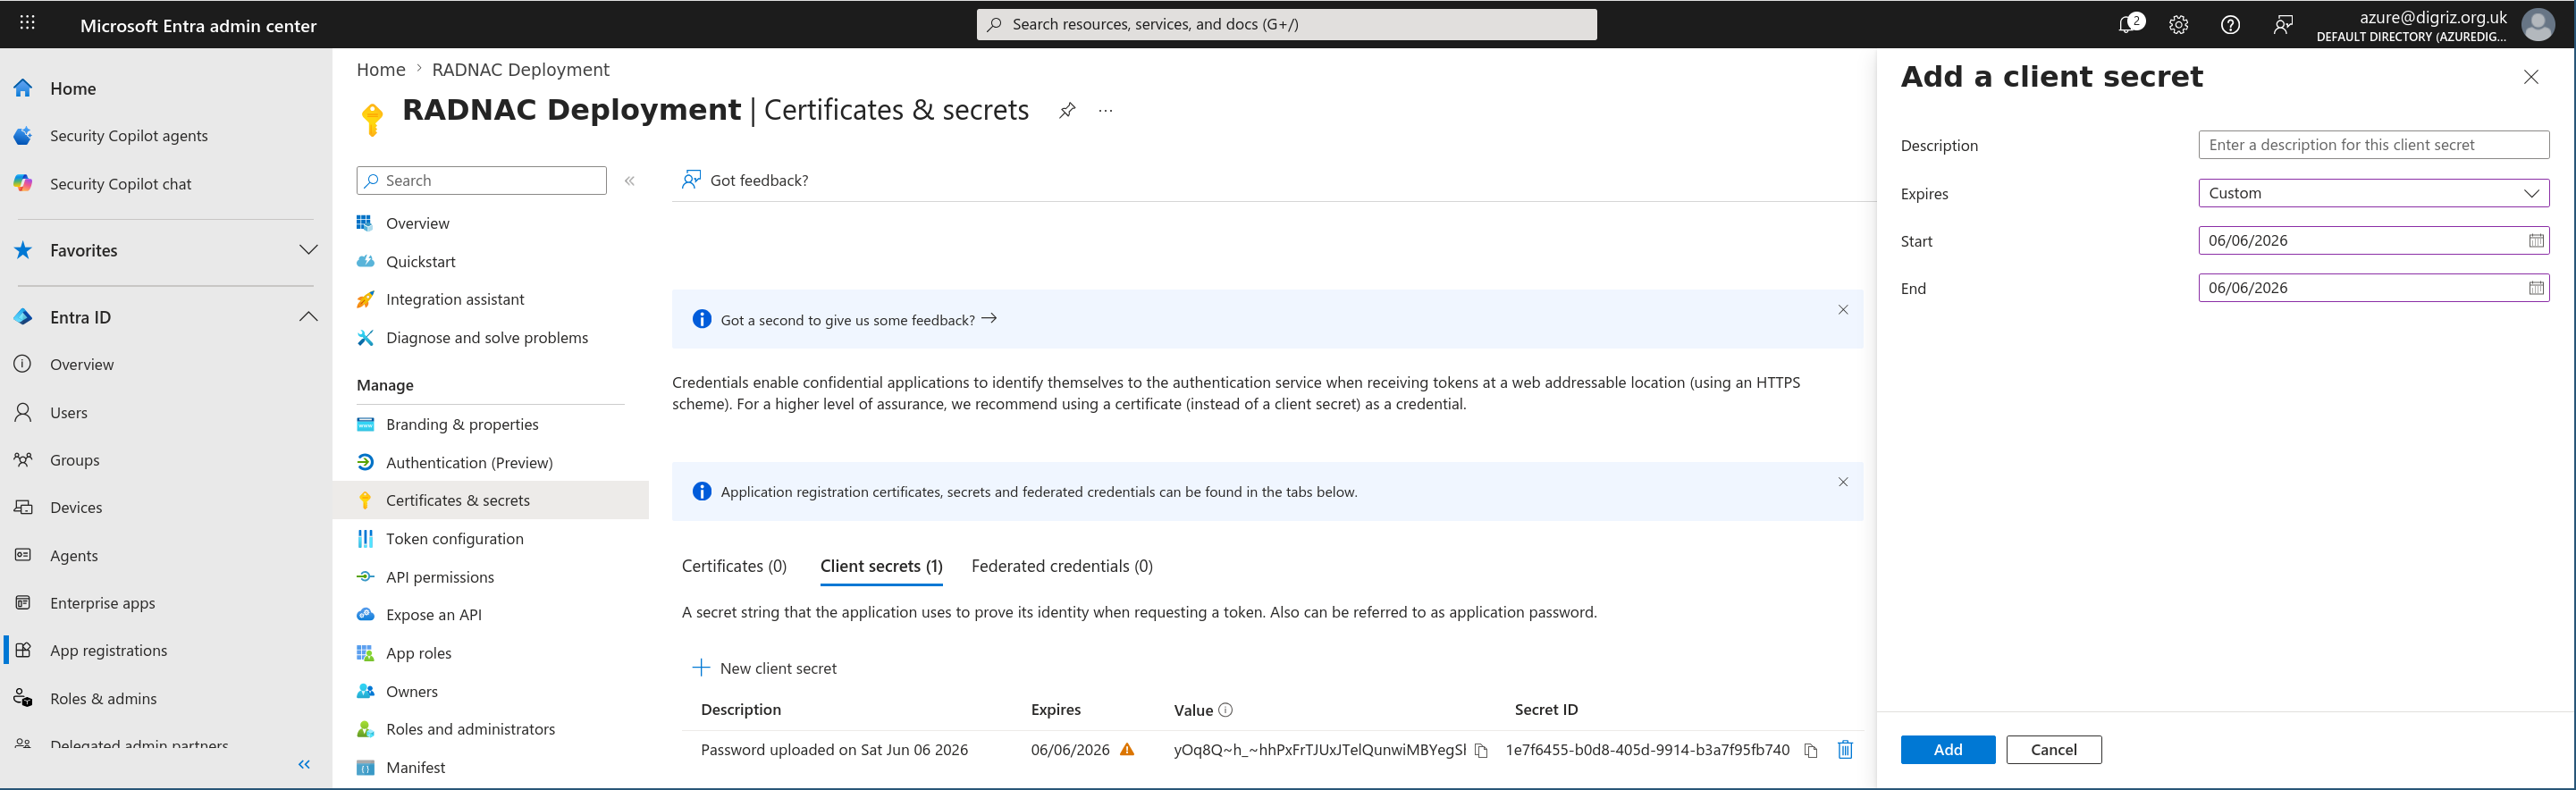This screenshot has width=2576, height=790.
Task: Go to Home breadcrumb
Action: [x=381, y=69]
